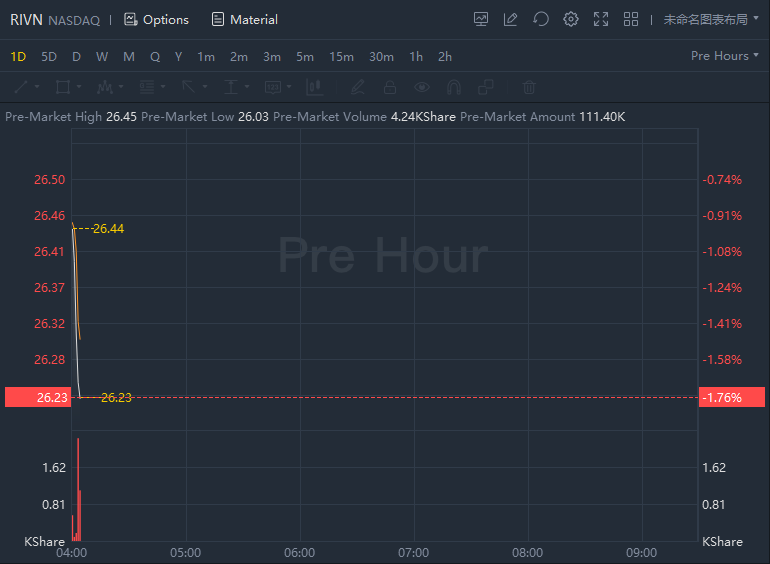Screen dimensions: 770x564
Task: Switch to the 5D timeframe tab
Action: pos(49,56)
